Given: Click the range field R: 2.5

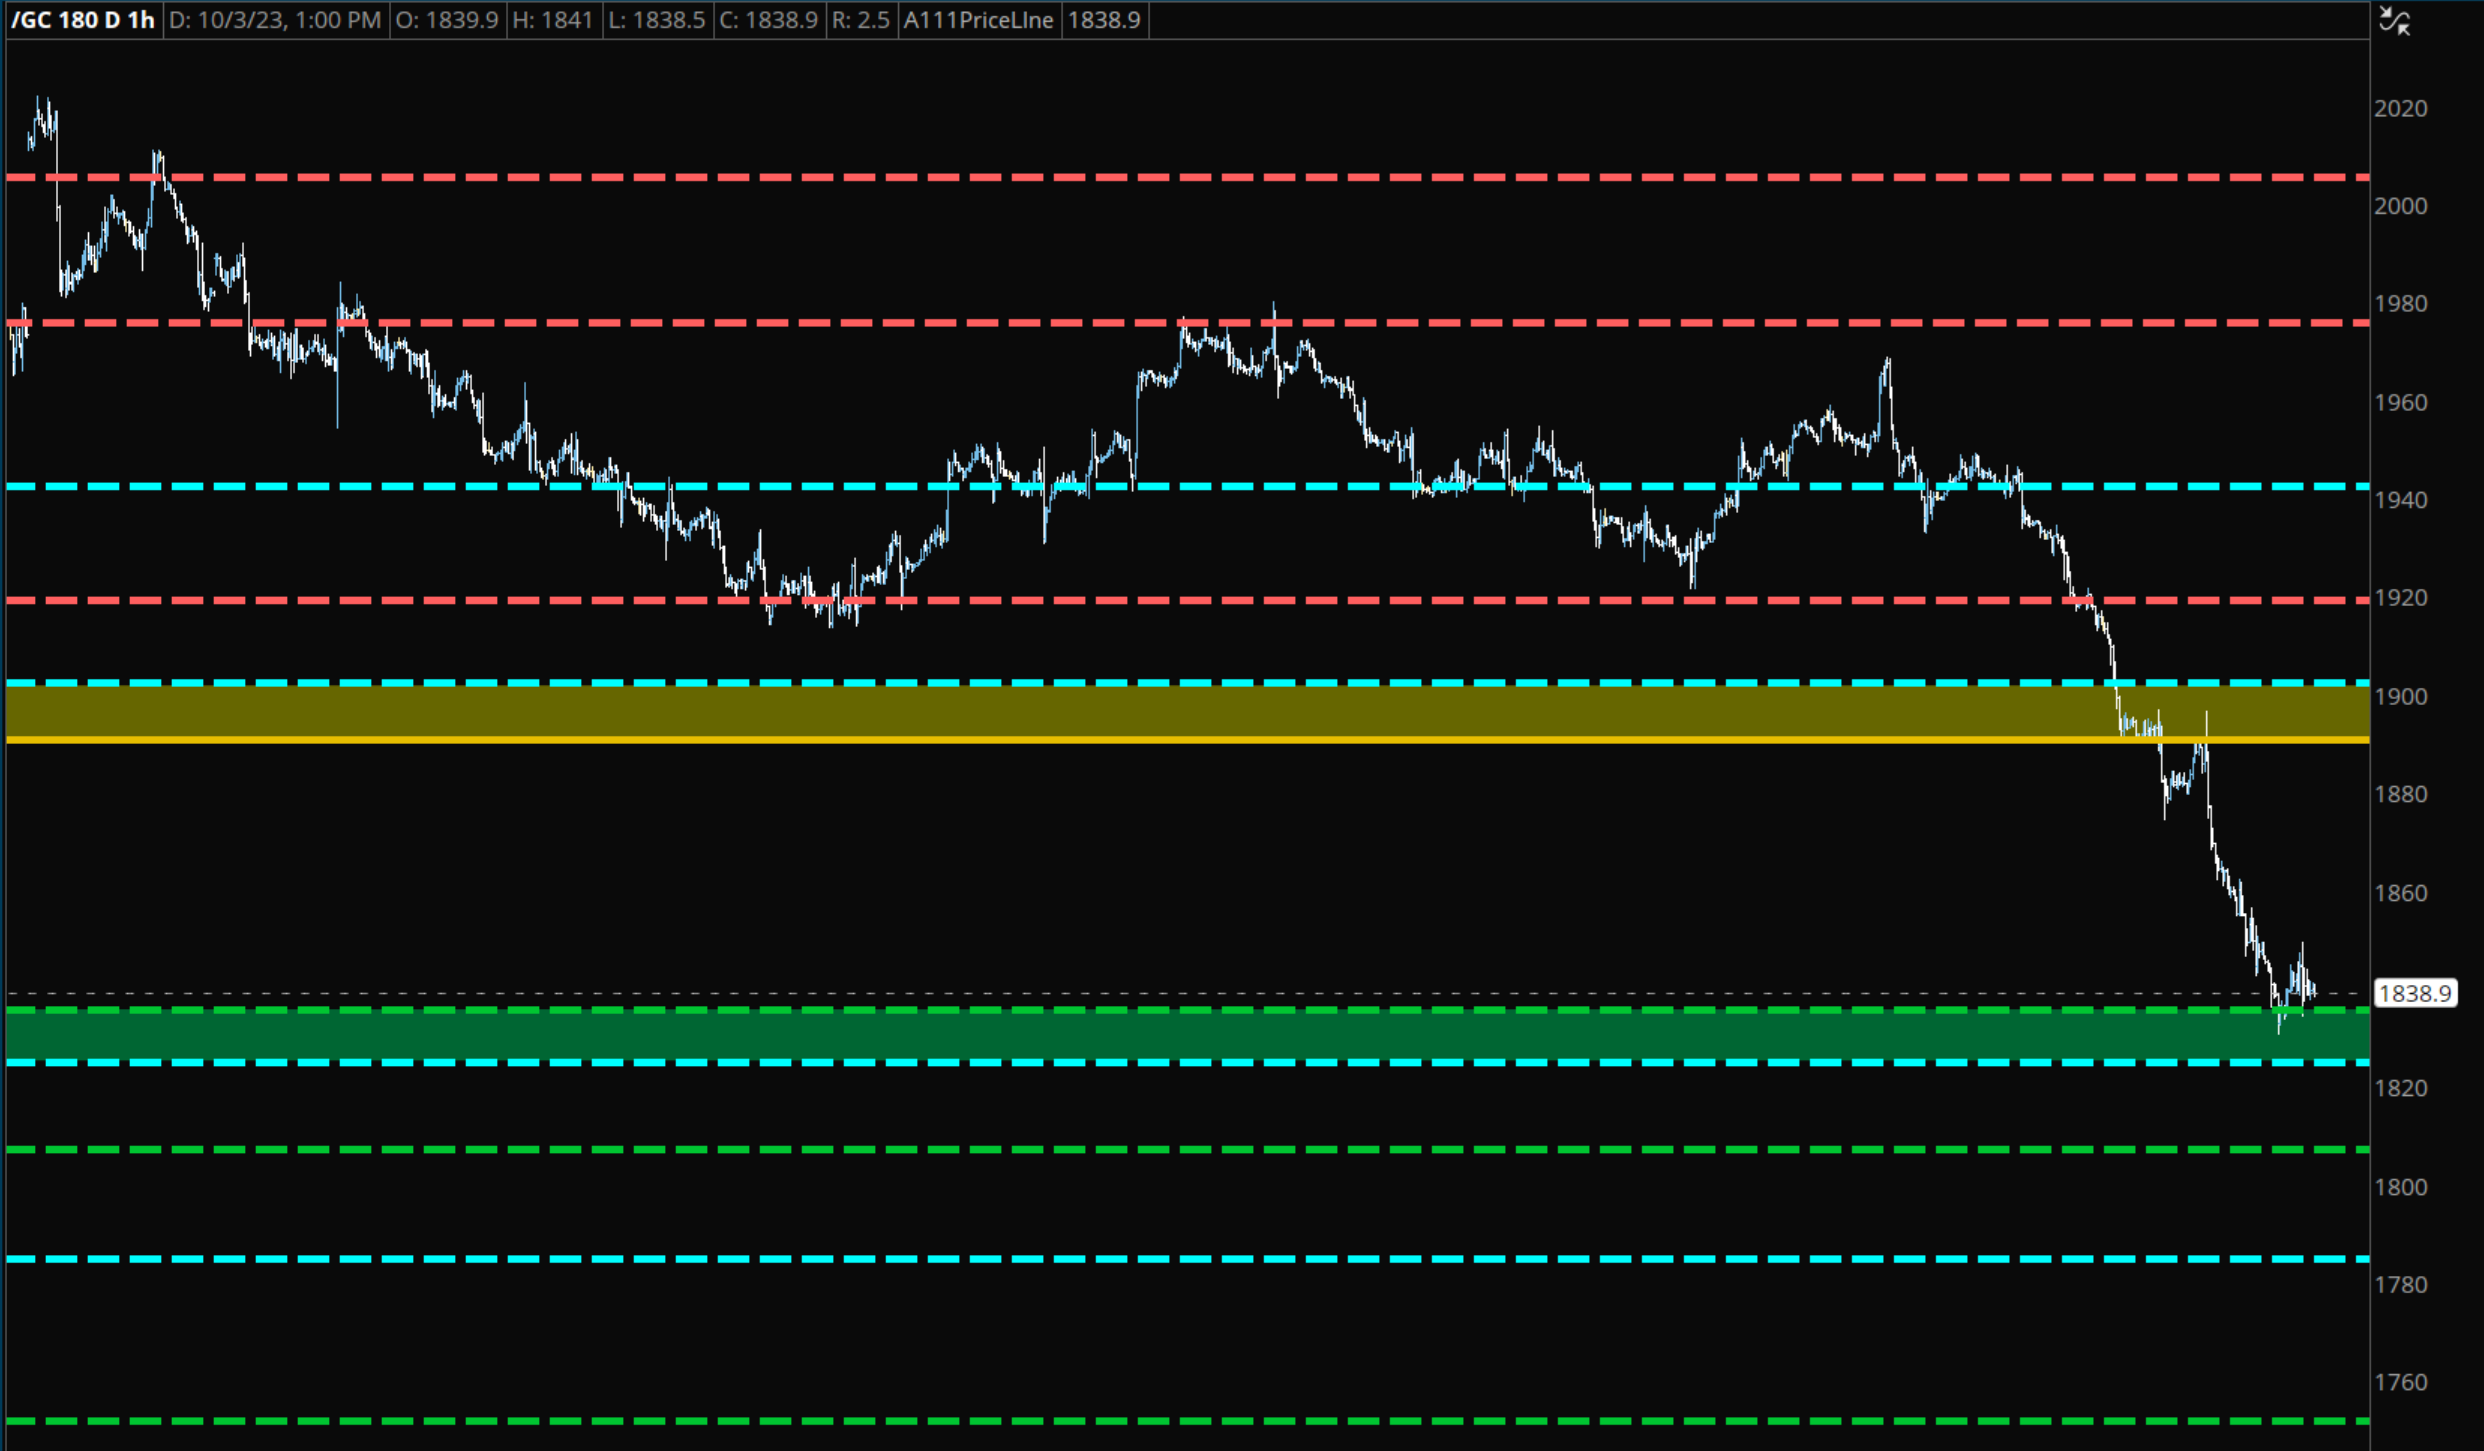Looking at the screenshot, I should [x=860, y=20].
